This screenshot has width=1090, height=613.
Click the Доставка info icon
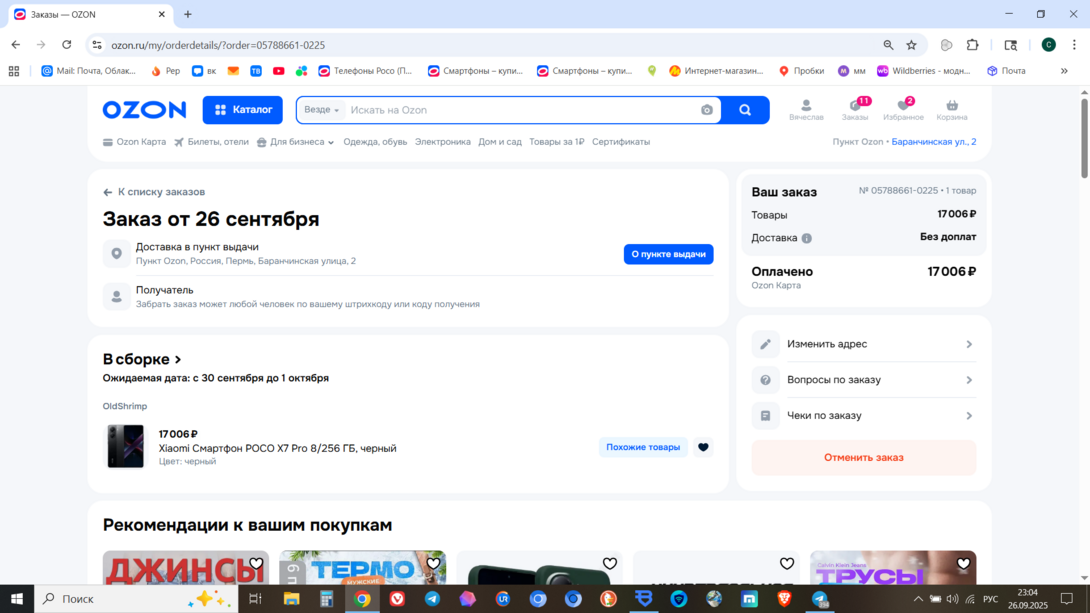(x=806, y=238)
